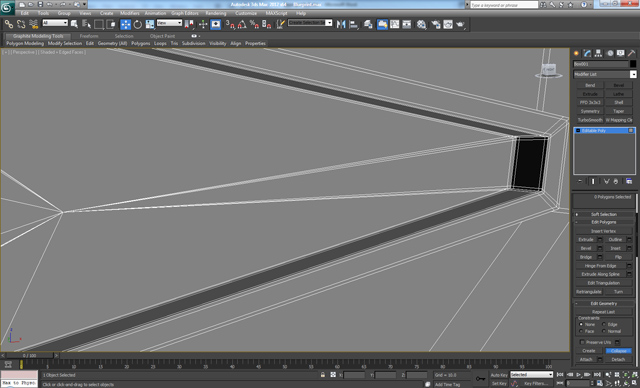Collapse the Edit Polygons rollout

pos(604,222)
